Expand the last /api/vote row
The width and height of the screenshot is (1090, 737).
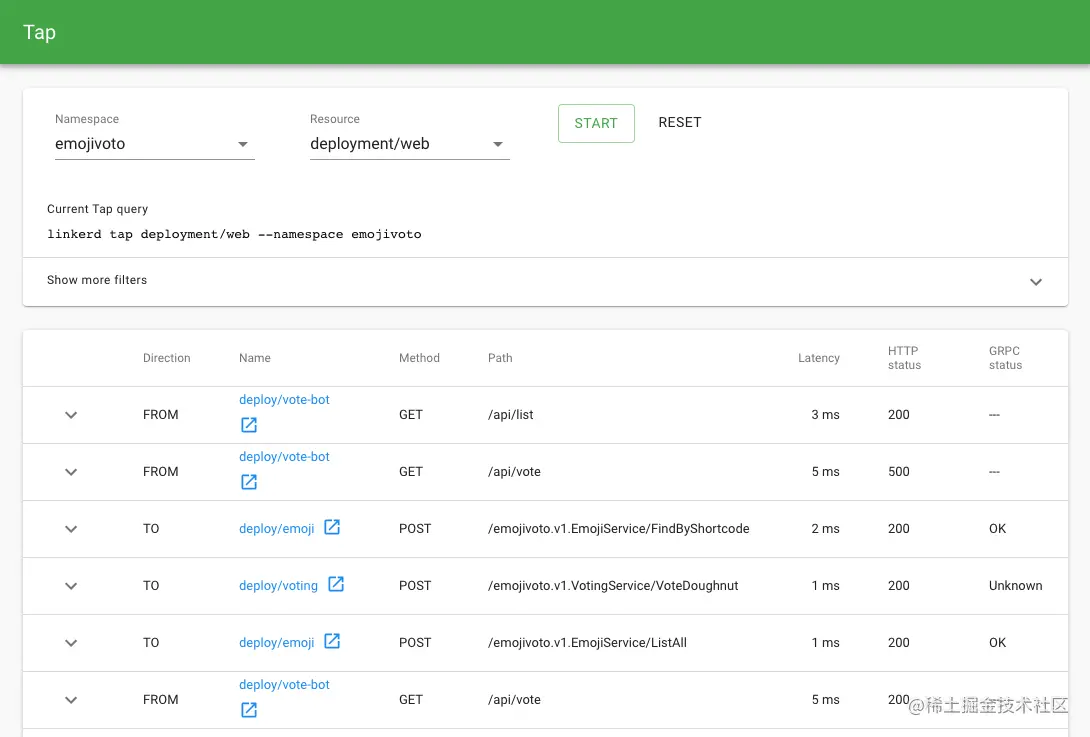tap(71, 700)
